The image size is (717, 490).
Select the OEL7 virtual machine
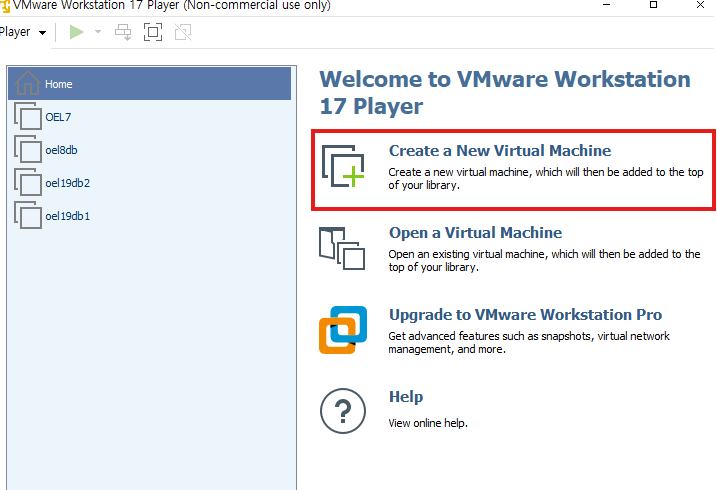point(150,117)
